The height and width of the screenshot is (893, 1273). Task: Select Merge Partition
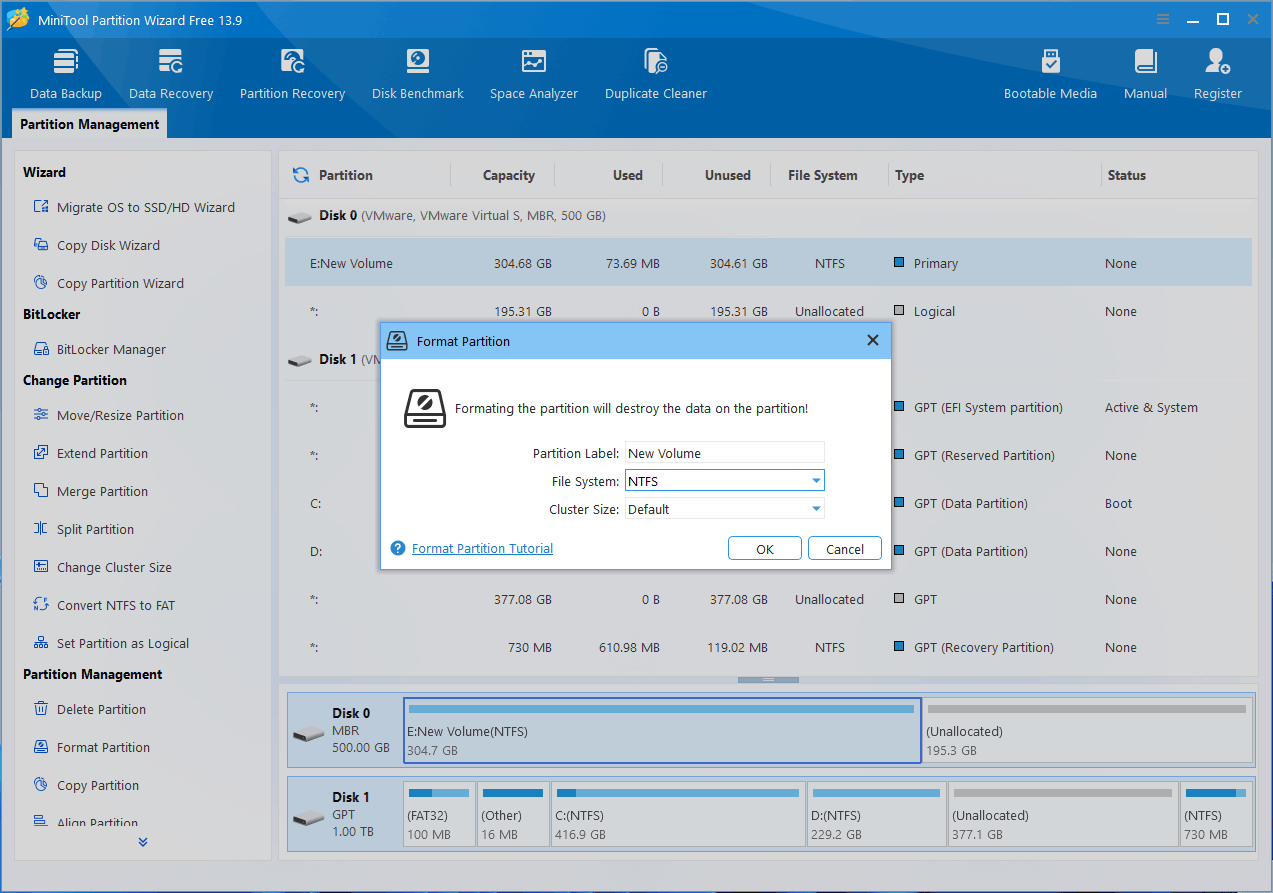click(90, 491)
